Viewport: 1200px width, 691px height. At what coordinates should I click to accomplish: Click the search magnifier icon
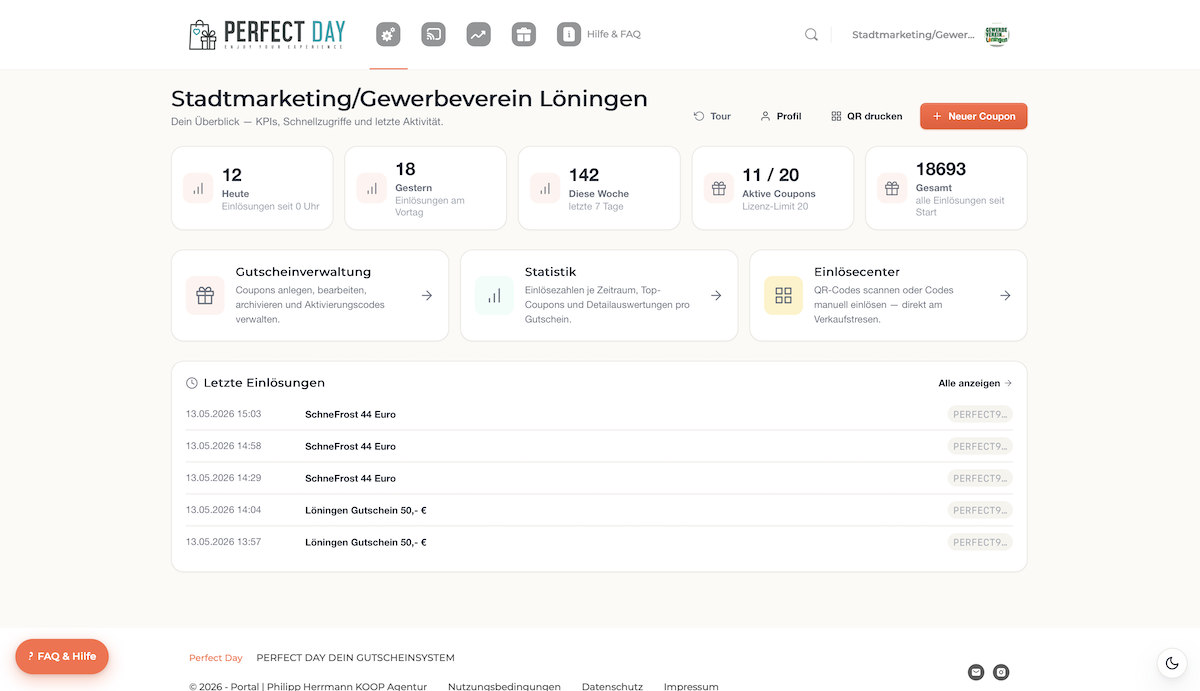(811, 34)
